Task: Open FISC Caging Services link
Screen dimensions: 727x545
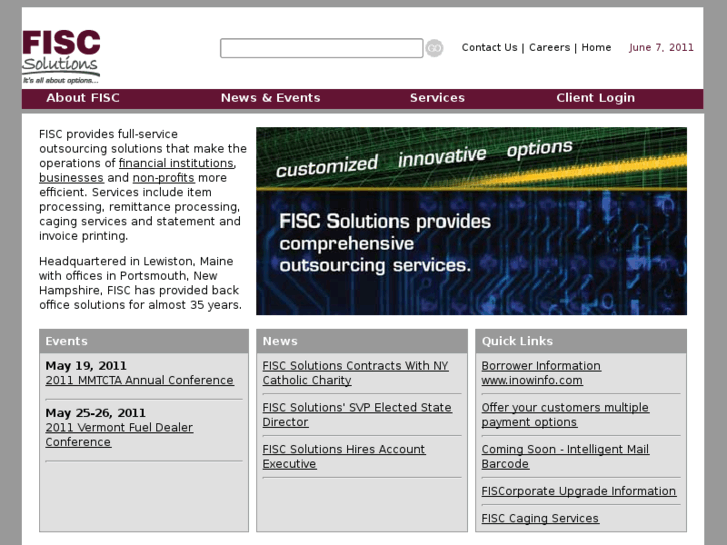Action: pyautogui.click(x=540, y=519)
